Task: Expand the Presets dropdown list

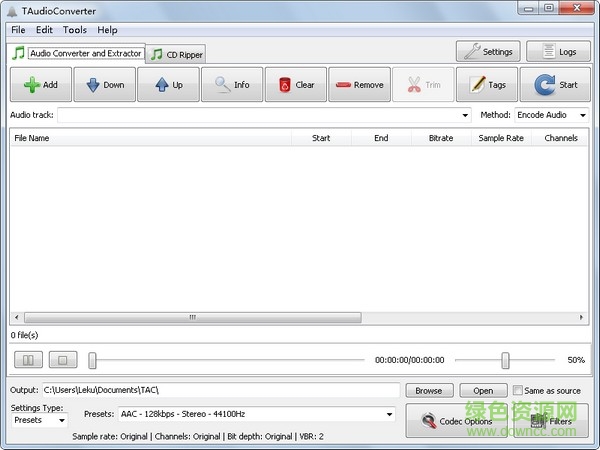Action: coord(389,414)
